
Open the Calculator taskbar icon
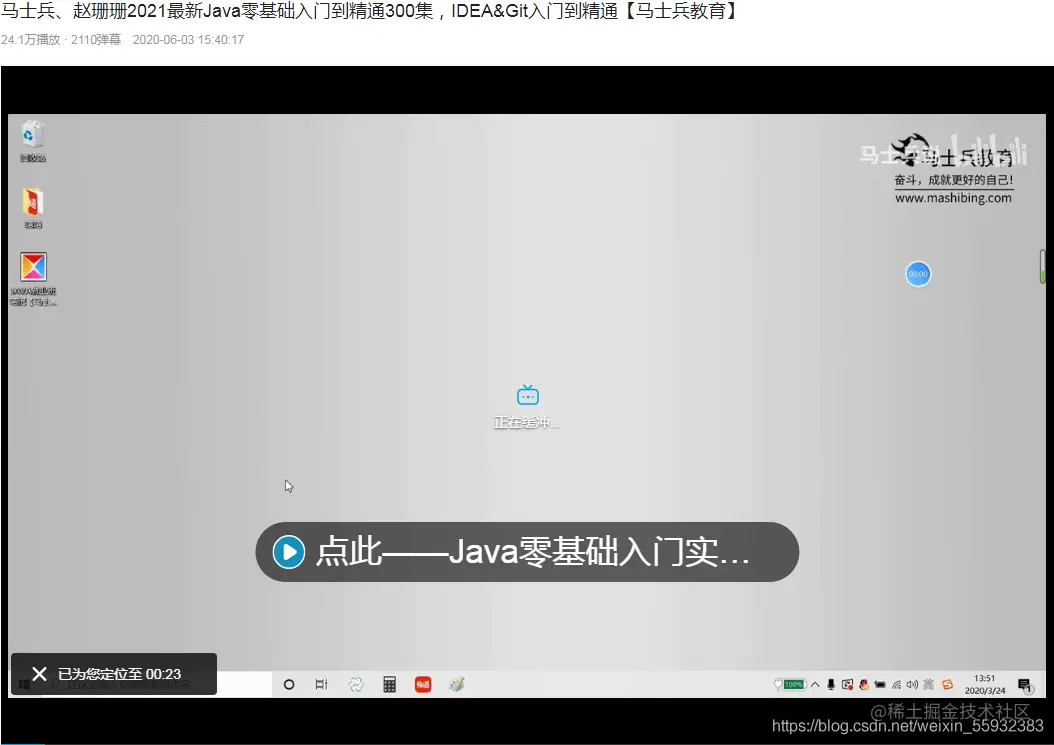[x=389, y=684]
